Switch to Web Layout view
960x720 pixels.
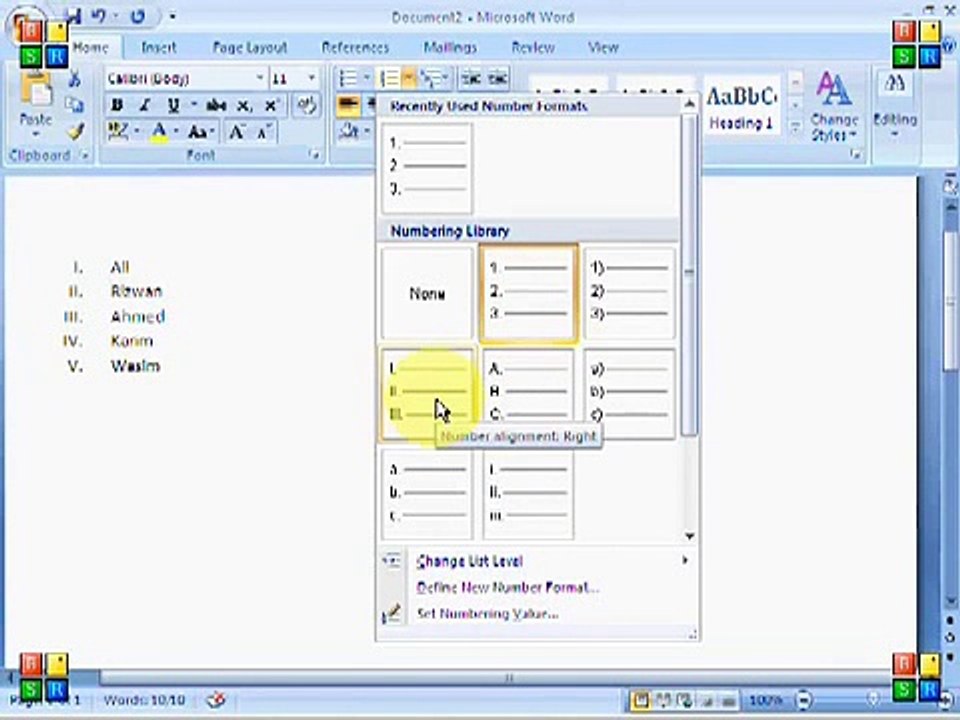(x=684, y=700)
